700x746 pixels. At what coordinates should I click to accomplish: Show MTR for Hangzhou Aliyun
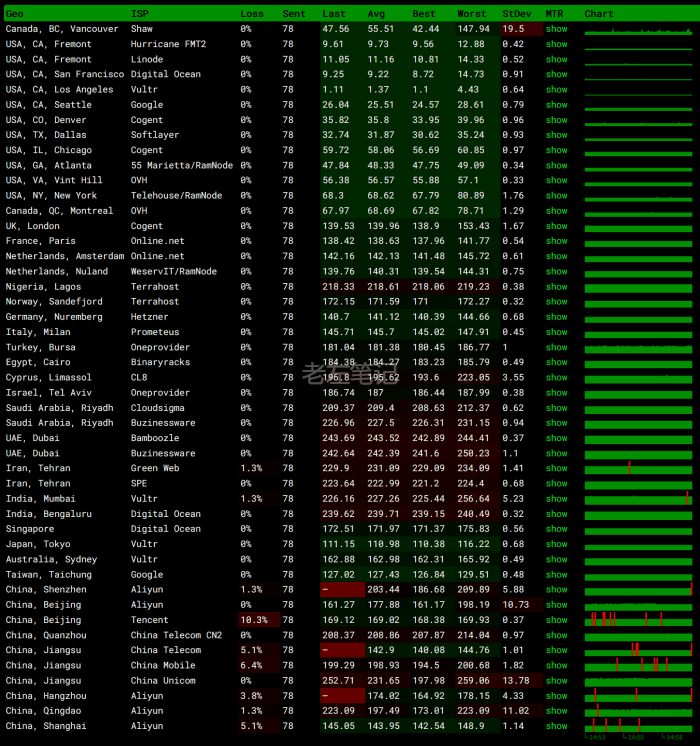click(x=556, y=696)
